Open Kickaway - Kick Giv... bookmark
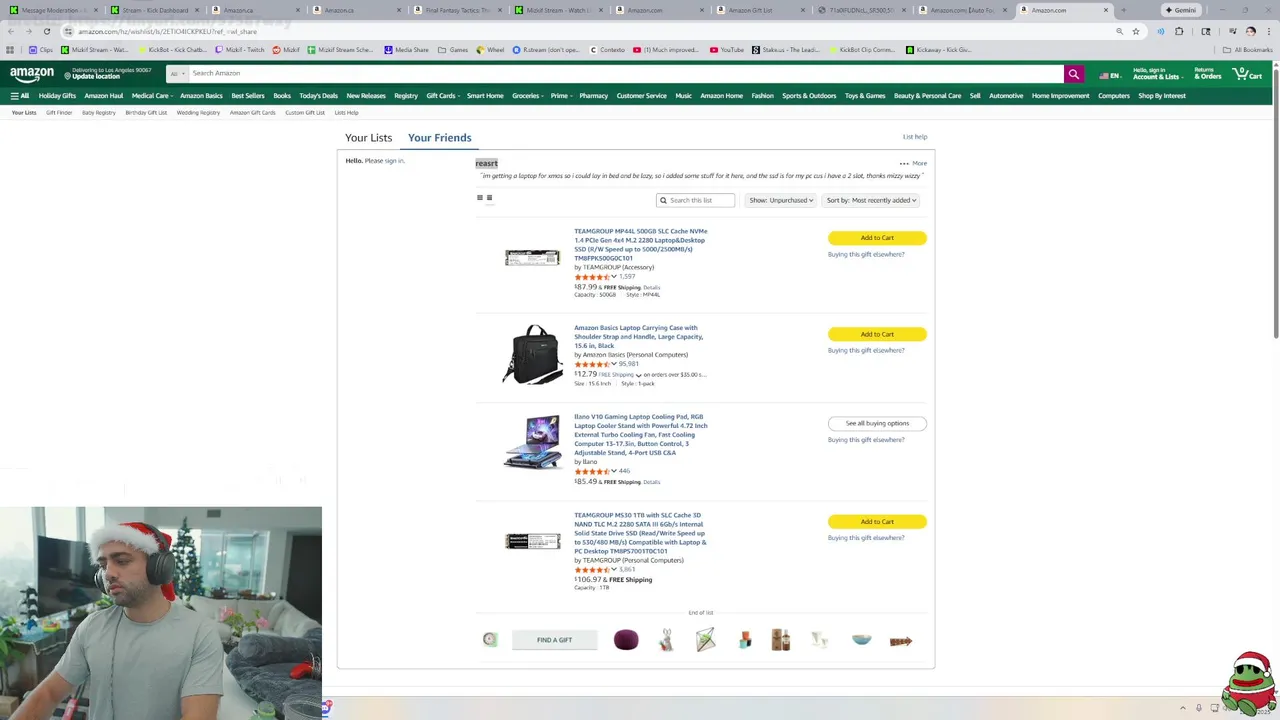 pyautogui.click(x=938, y=49)
